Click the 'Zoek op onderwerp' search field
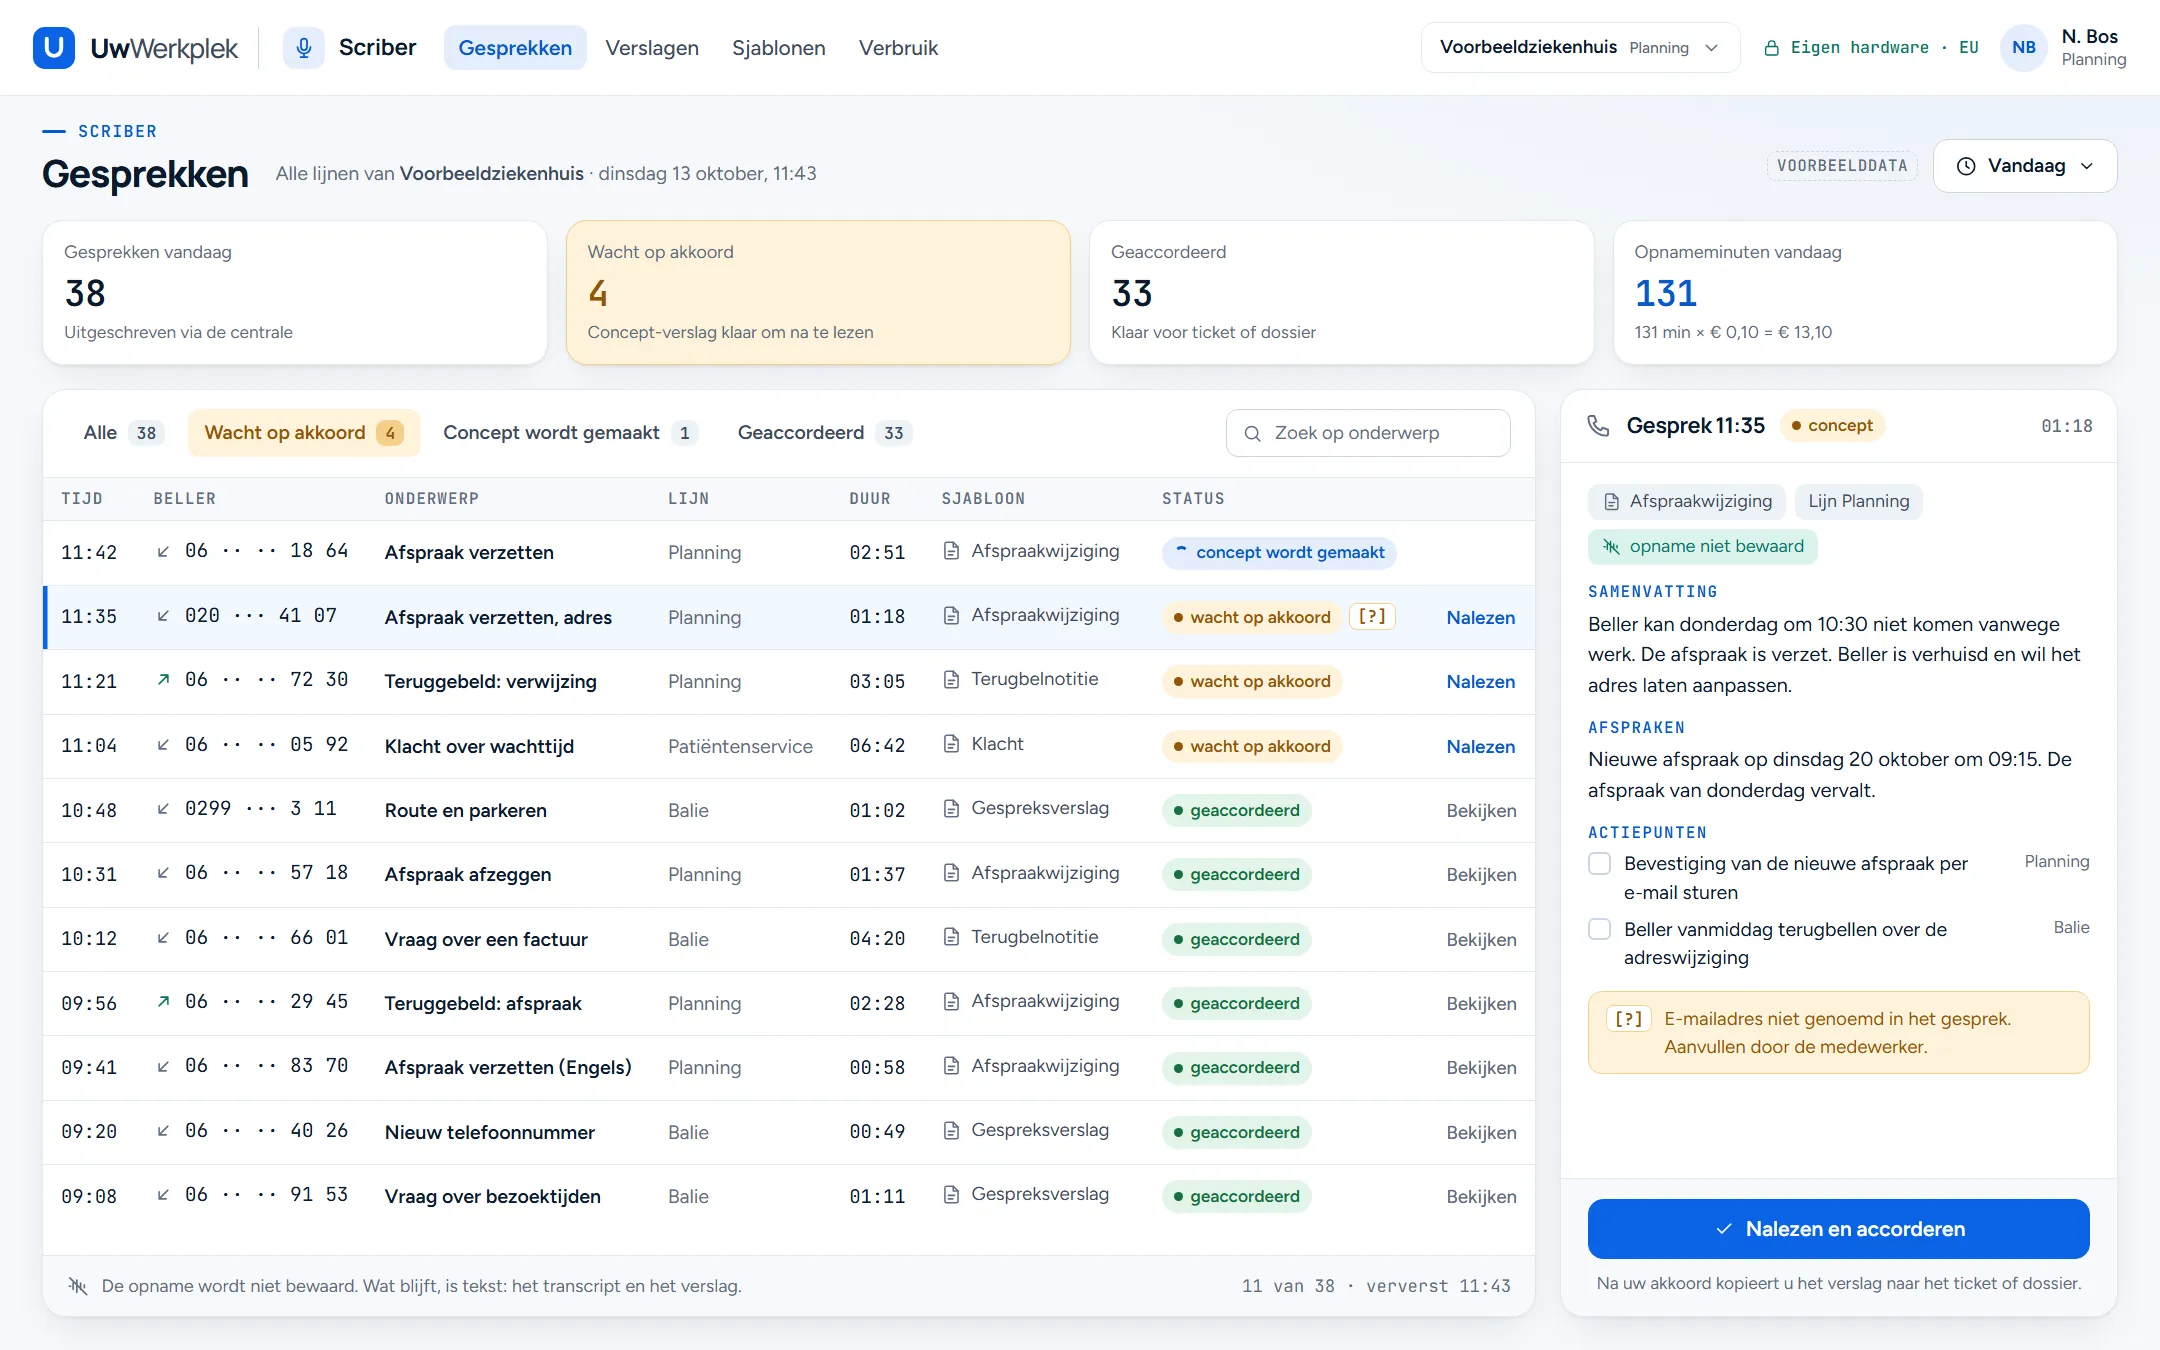The image size is (2160, 1350). point(1368,433)
